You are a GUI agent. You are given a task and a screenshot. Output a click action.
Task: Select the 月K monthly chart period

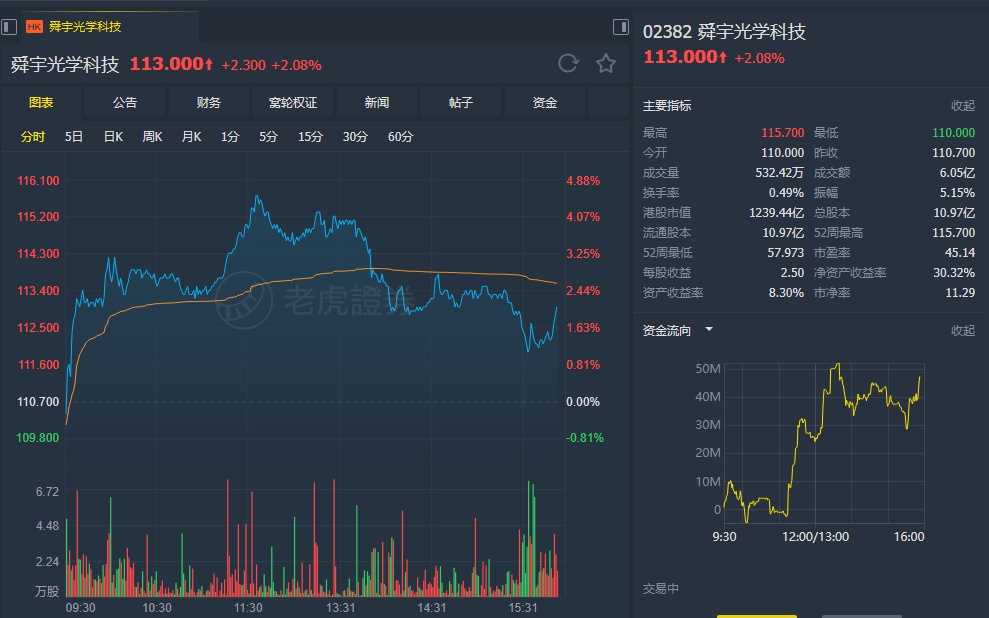pos(191,137)
